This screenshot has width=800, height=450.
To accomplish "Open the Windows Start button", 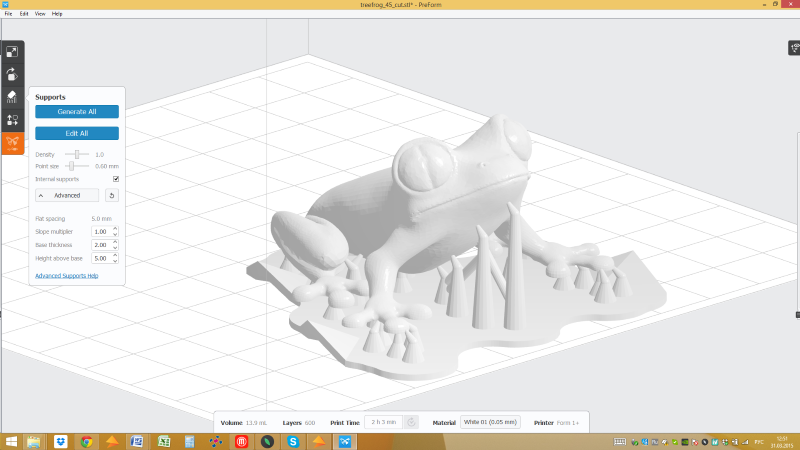I will (x=11, y=441).
